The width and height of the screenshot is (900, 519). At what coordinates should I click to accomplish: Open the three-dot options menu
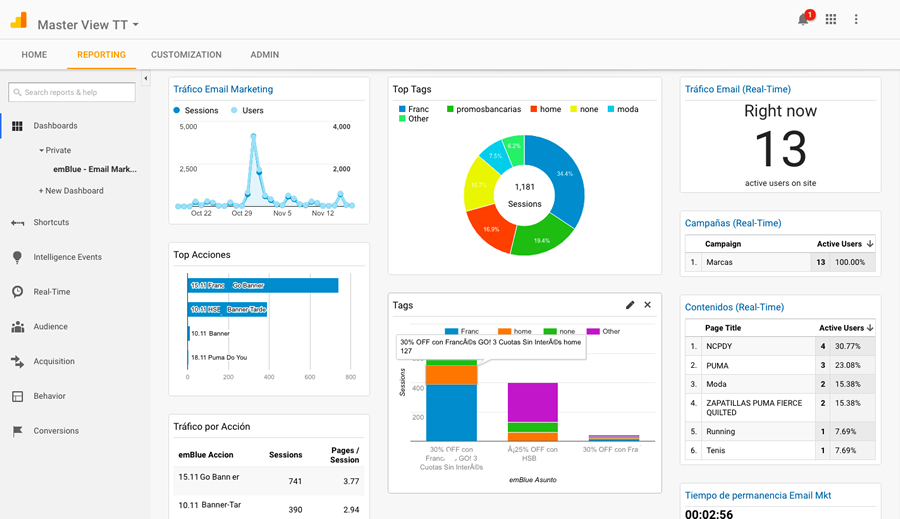(x=856, y=19)
